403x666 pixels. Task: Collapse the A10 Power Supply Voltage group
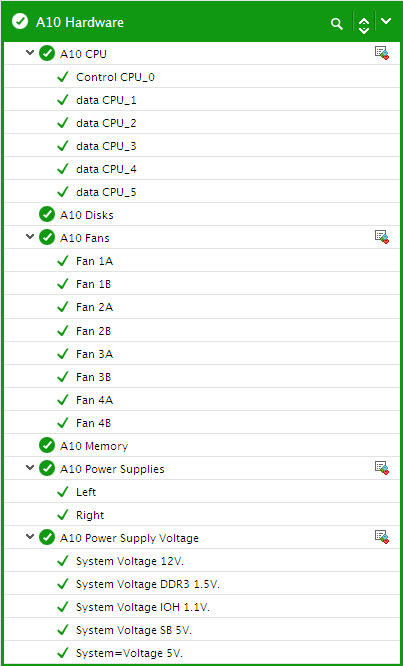pyautogui.click(x=29, y=536)
